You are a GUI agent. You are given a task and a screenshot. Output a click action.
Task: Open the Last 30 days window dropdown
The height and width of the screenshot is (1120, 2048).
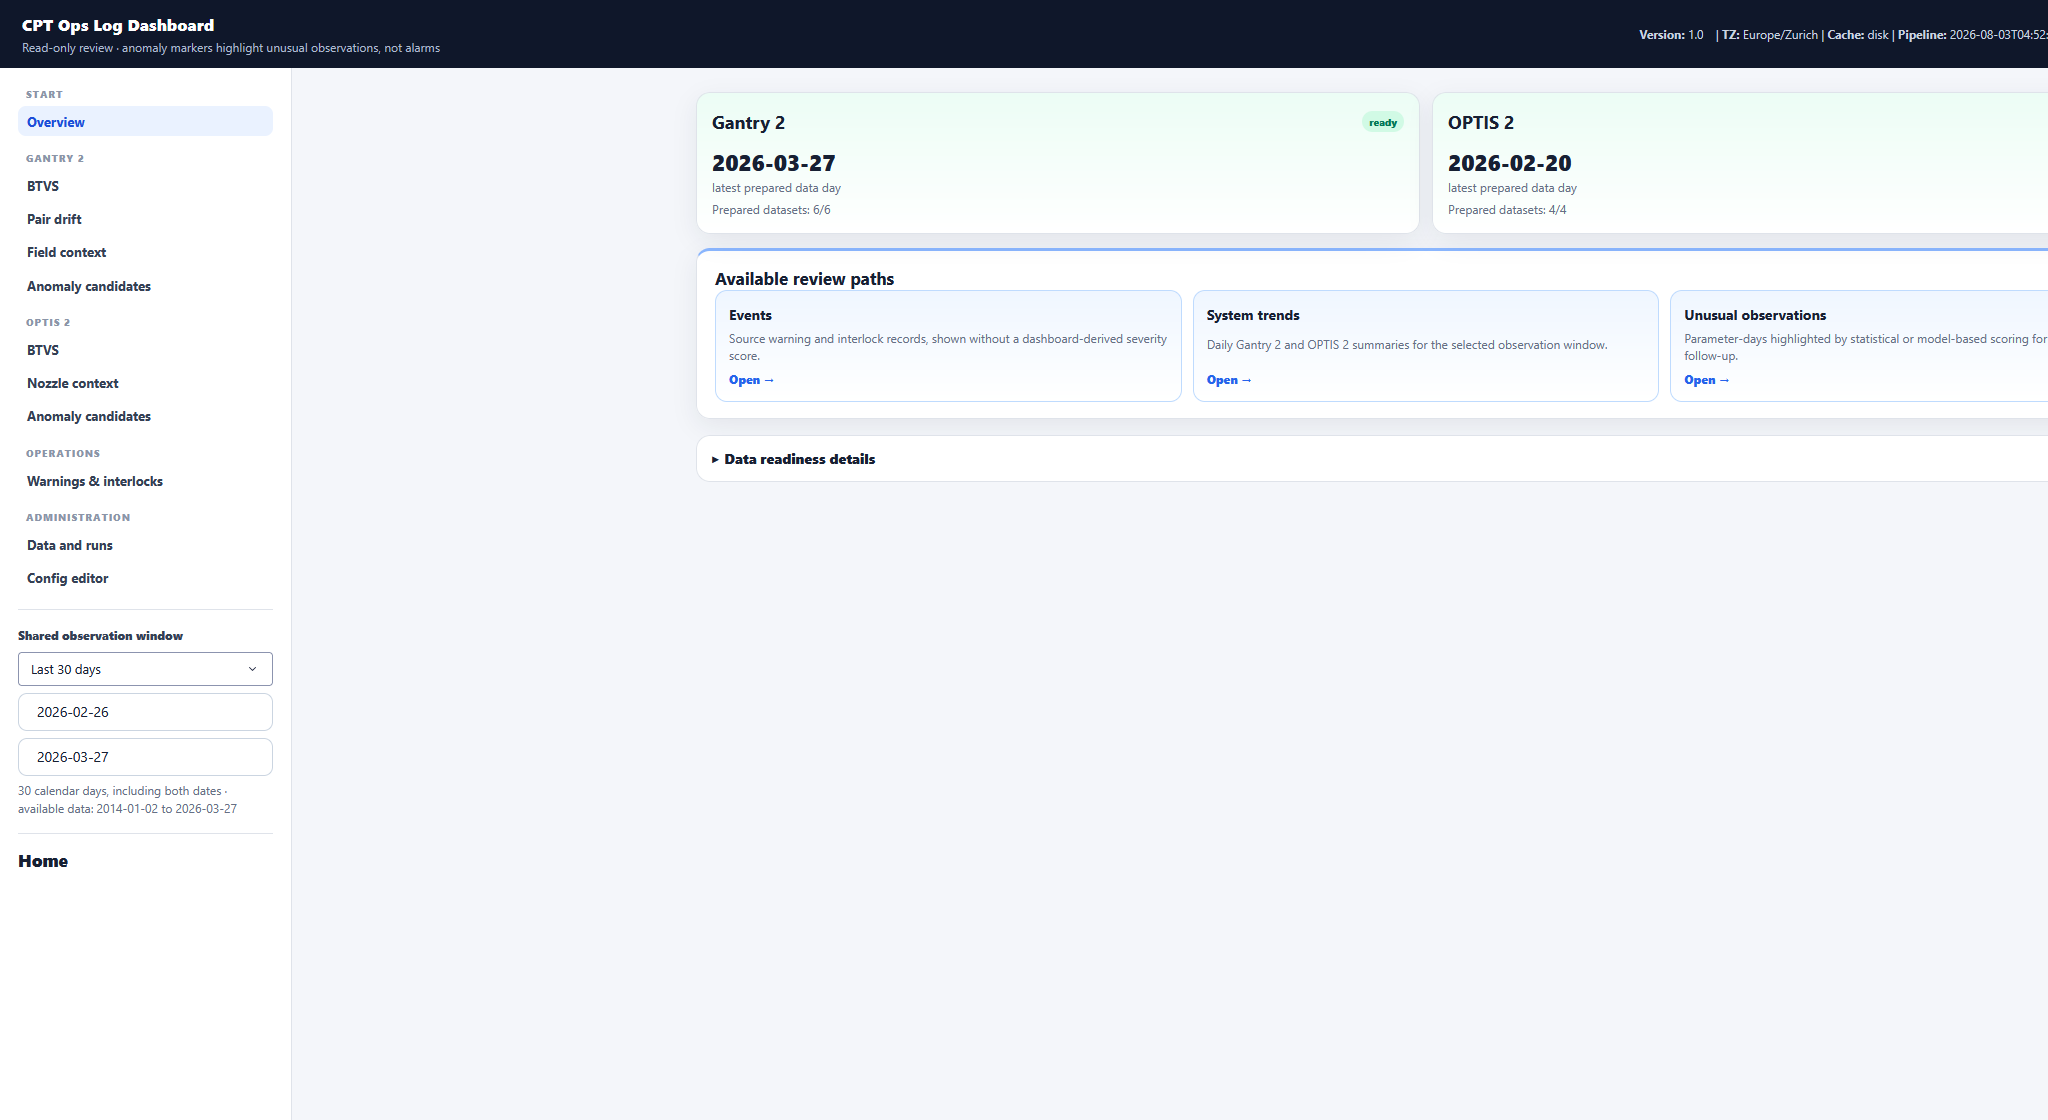click(145, 669)
